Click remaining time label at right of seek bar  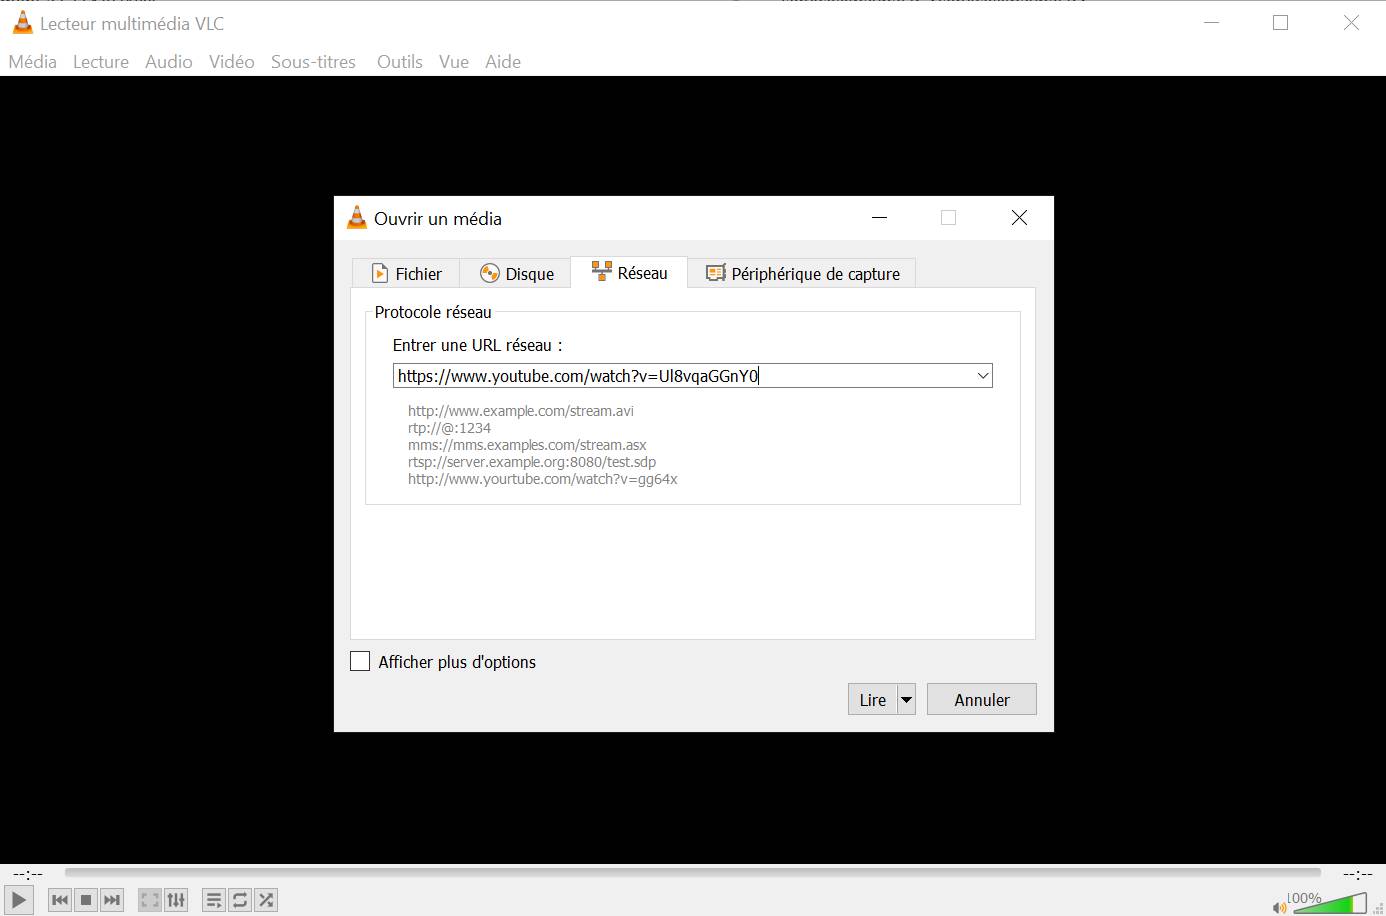tap(1358, 874)
